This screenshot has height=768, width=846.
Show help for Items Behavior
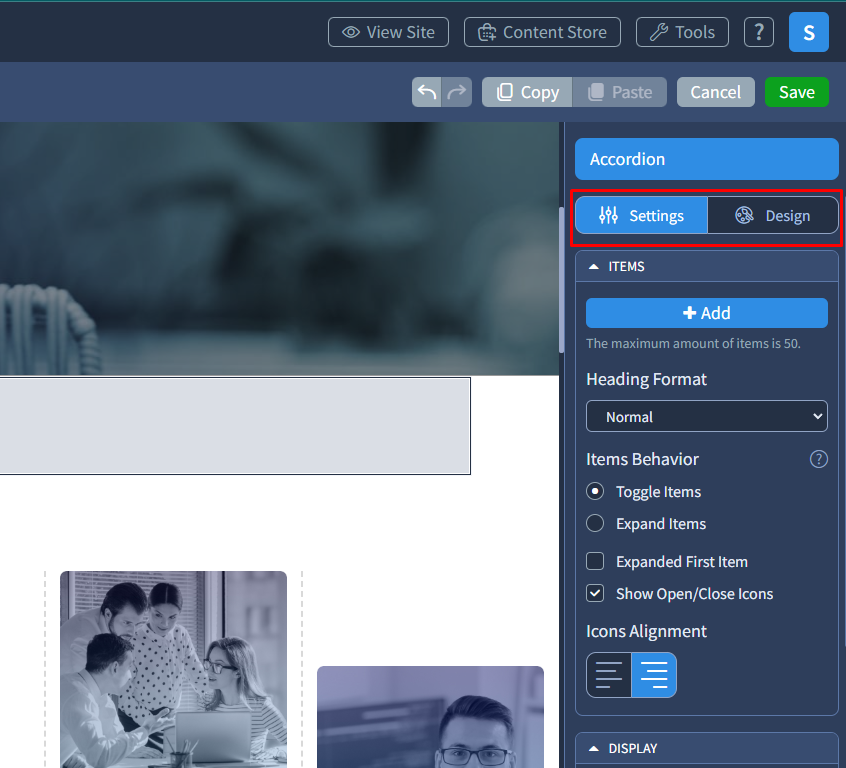coord(818,459)
